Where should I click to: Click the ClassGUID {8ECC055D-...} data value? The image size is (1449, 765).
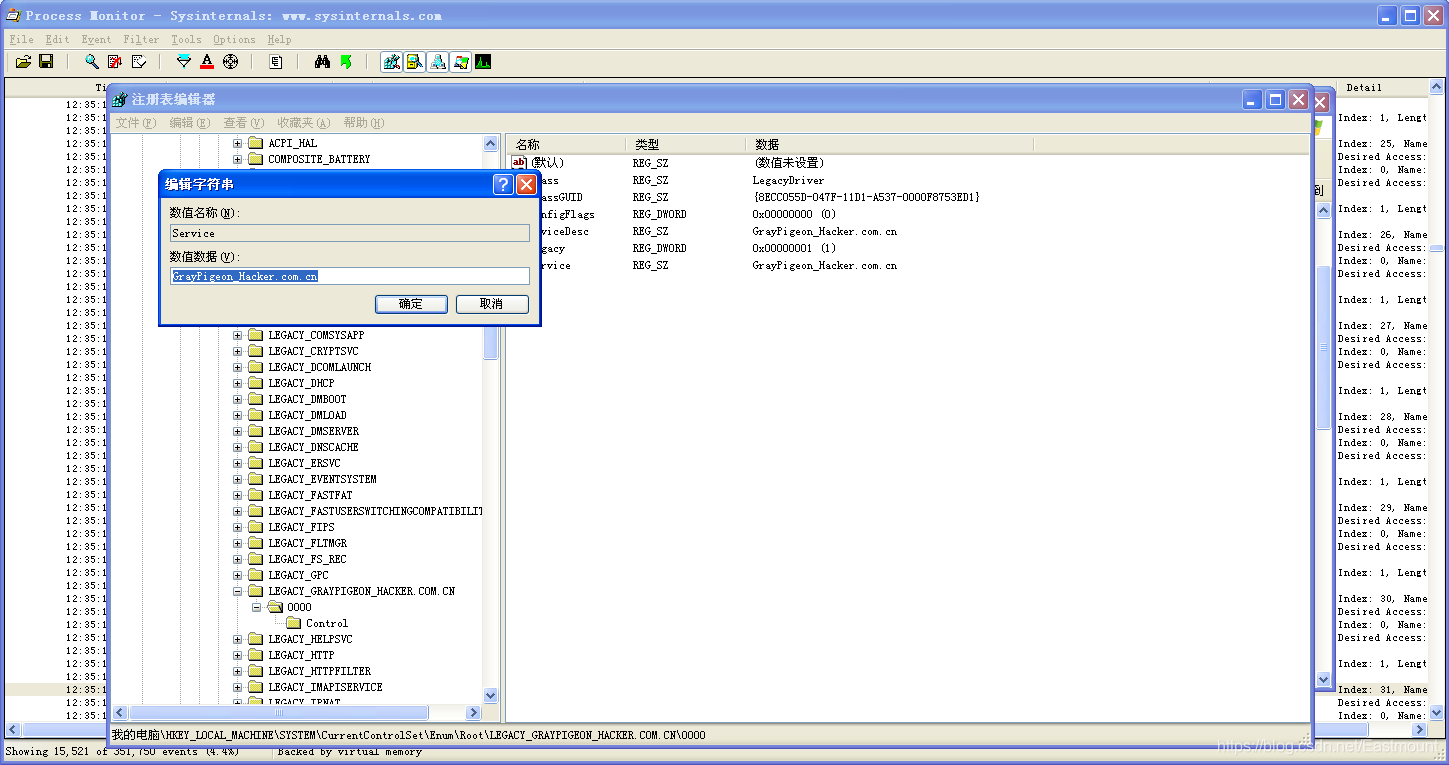click(866, 197)
